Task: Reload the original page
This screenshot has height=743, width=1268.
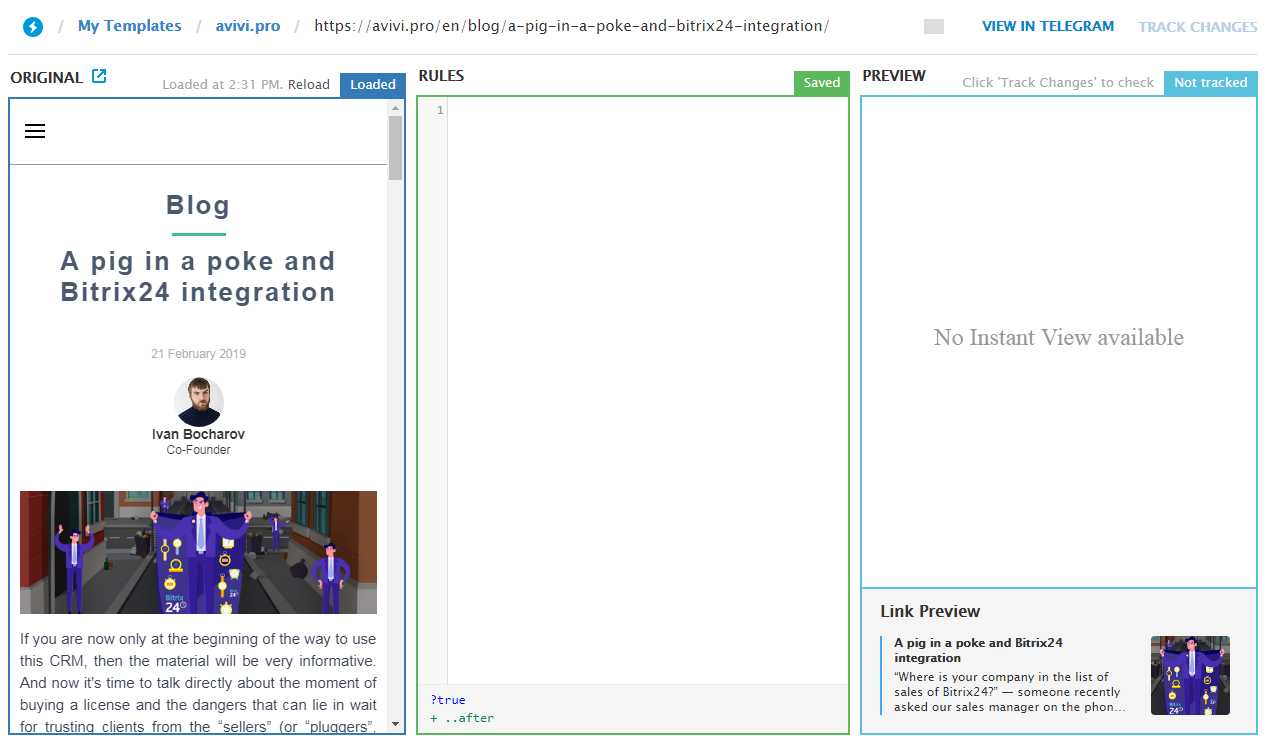Action: (309, 85)
